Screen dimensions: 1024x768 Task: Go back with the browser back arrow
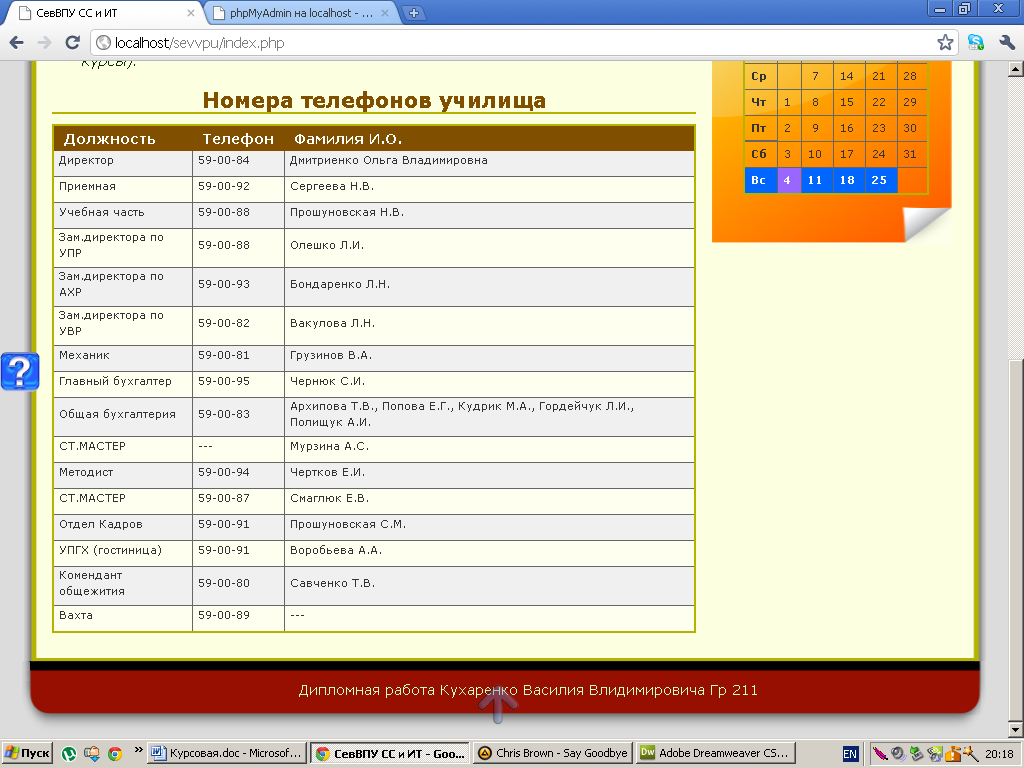[x=16, y=43]
